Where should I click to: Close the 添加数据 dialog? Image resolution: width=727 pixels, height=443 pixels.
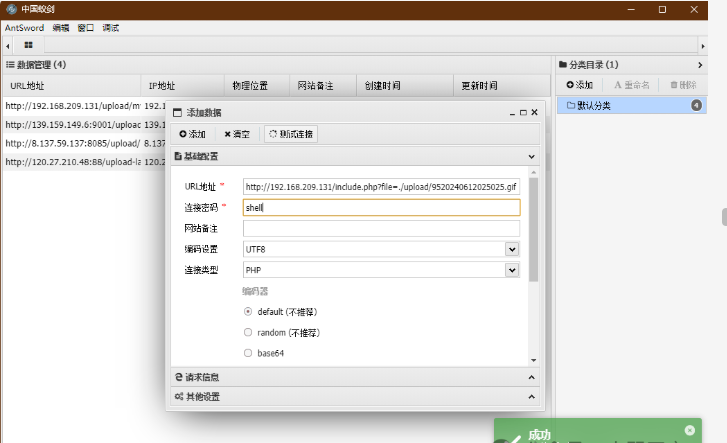coord(535,112)
